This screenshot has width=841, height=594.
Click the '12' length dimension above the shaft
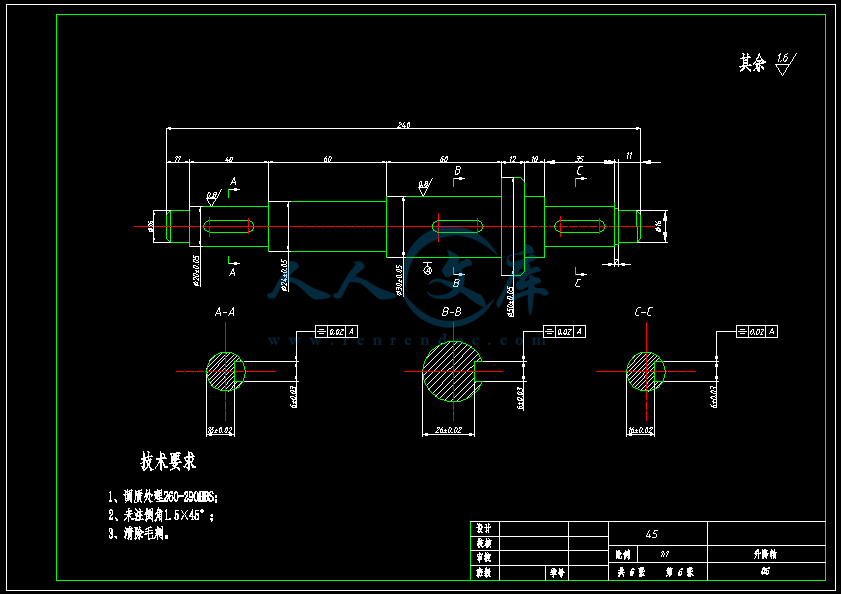pos(512,159)
